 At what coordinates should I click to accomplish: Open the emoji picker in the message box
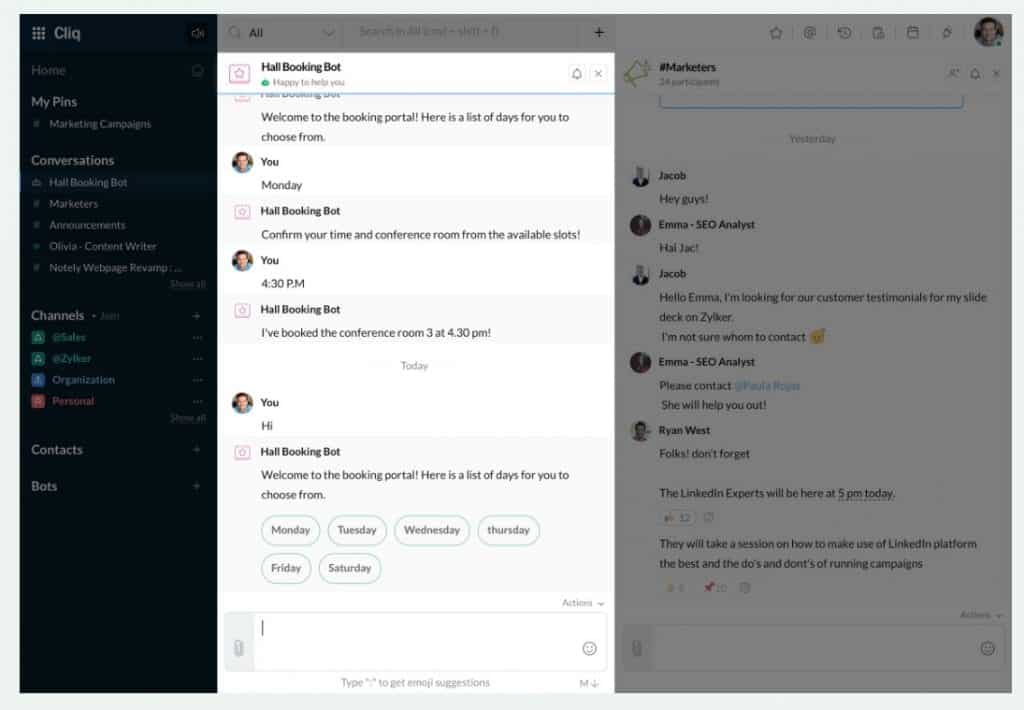click(589, 648)
